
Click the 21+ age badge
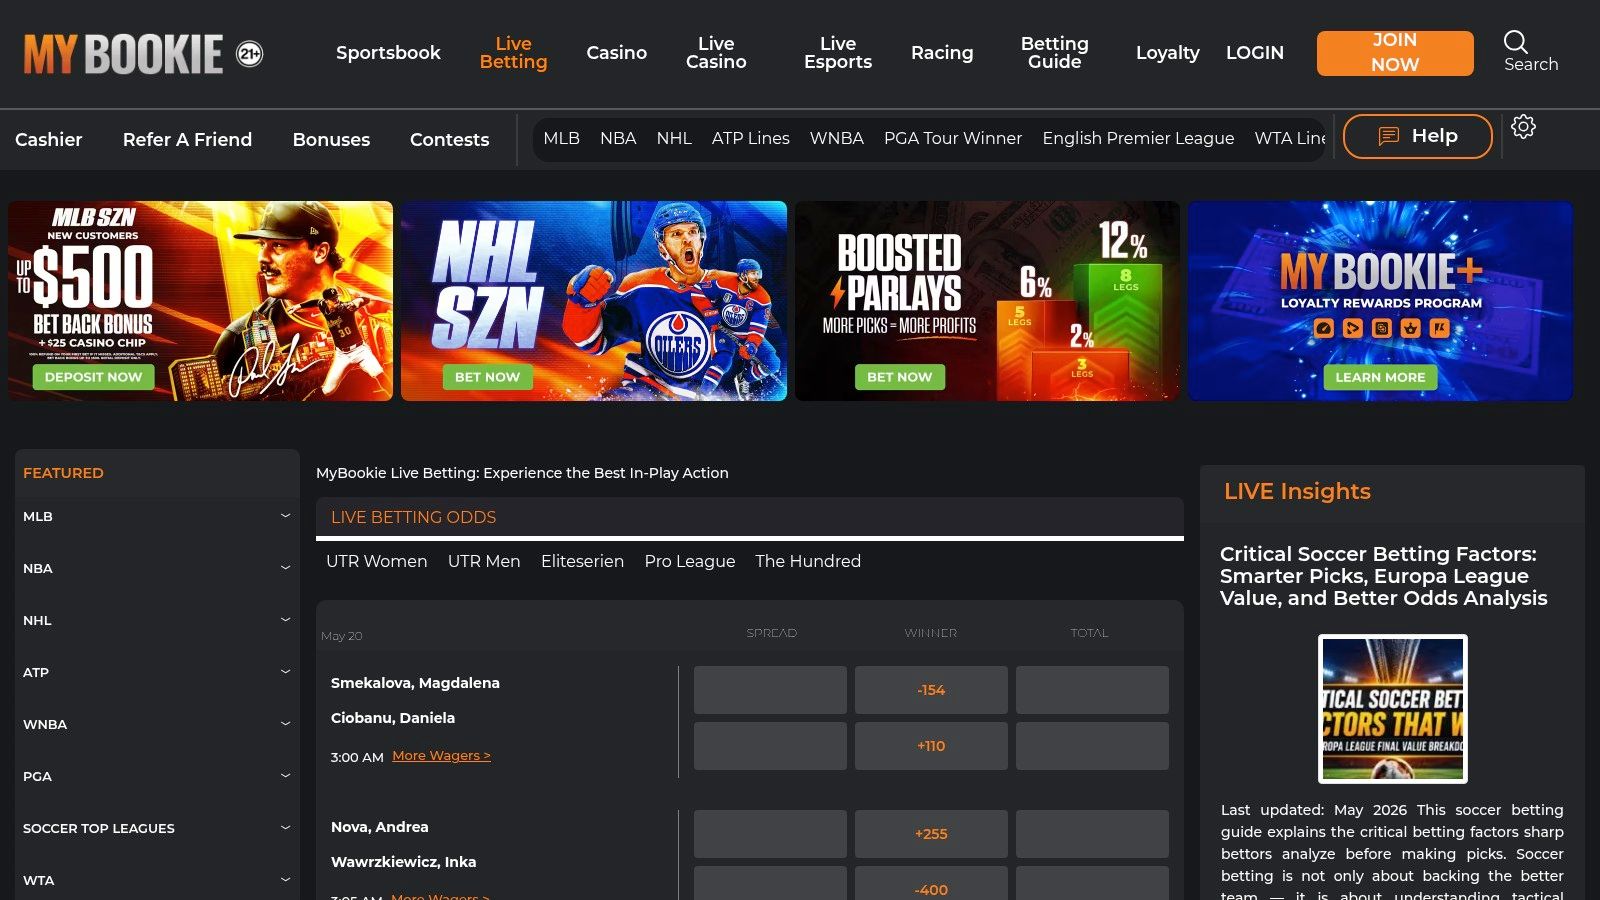[249, 54]
